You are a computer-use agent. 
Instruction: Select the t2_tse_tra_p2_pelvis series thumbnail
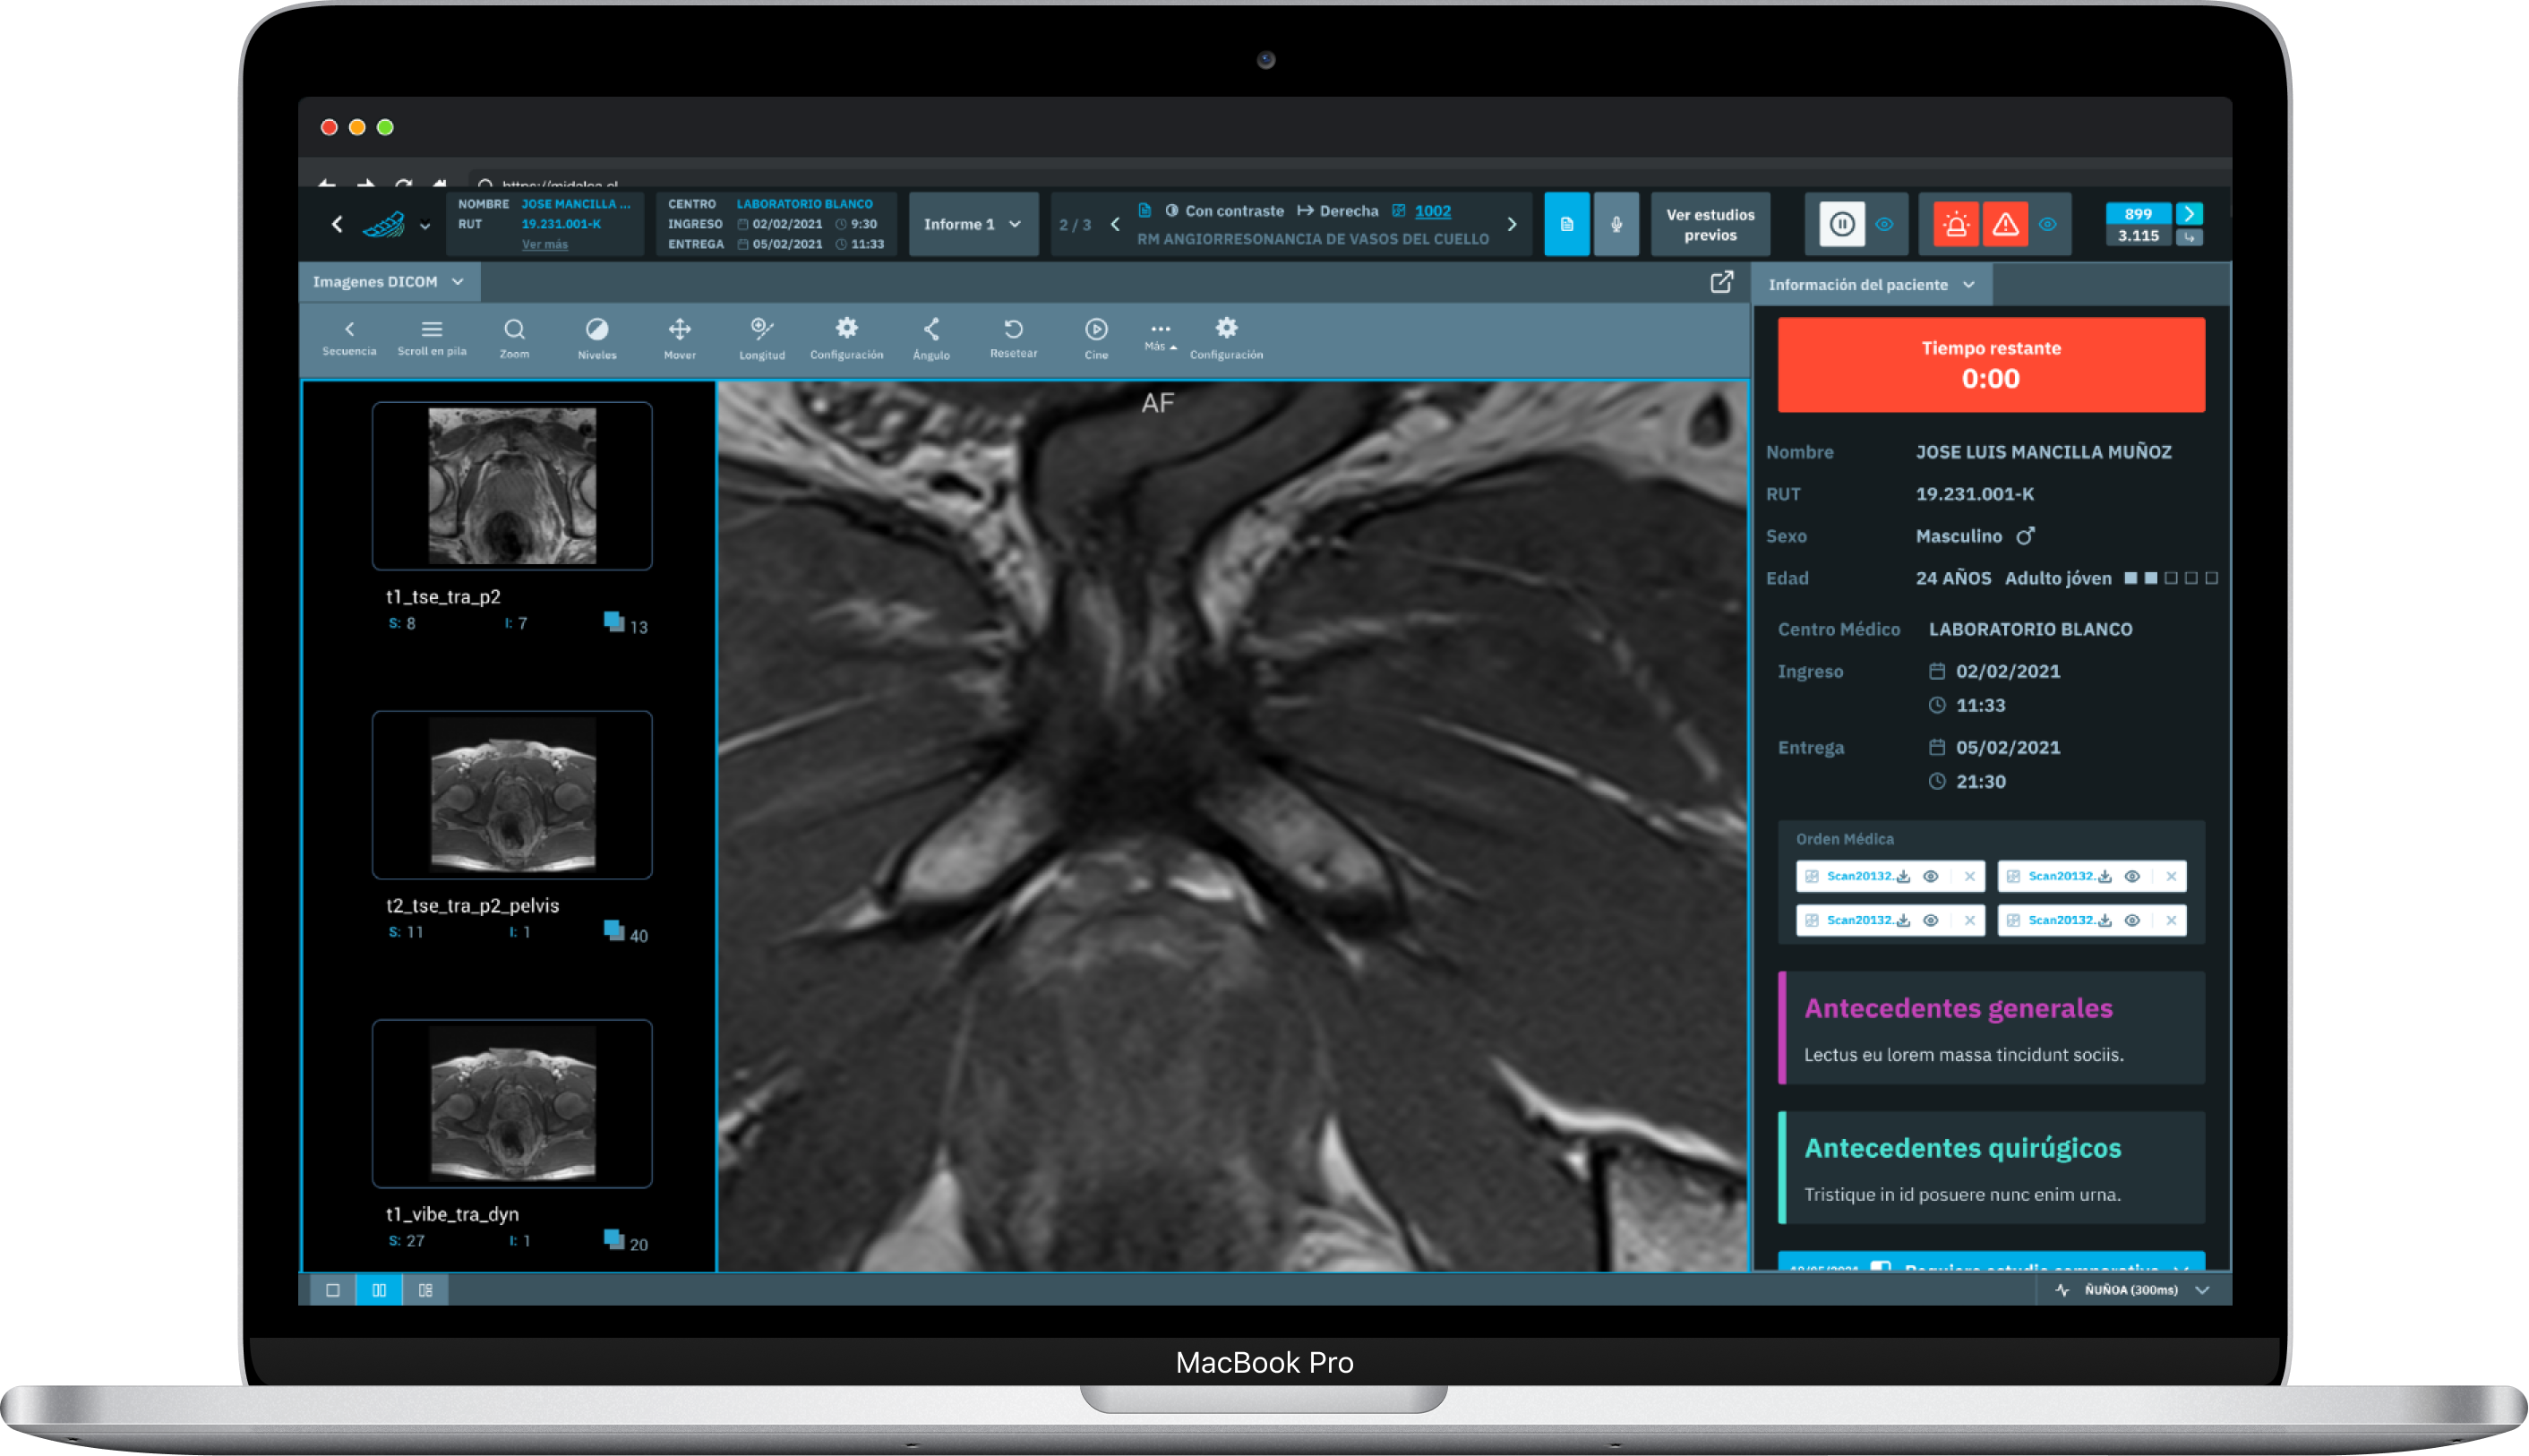(512, 795)
